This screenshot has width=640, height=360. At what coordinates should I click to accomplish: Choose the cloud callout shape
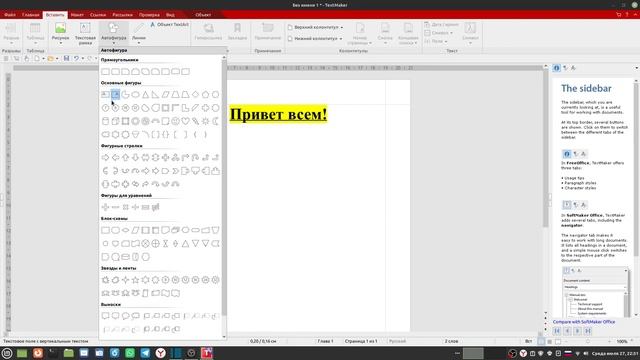[136, 316]
